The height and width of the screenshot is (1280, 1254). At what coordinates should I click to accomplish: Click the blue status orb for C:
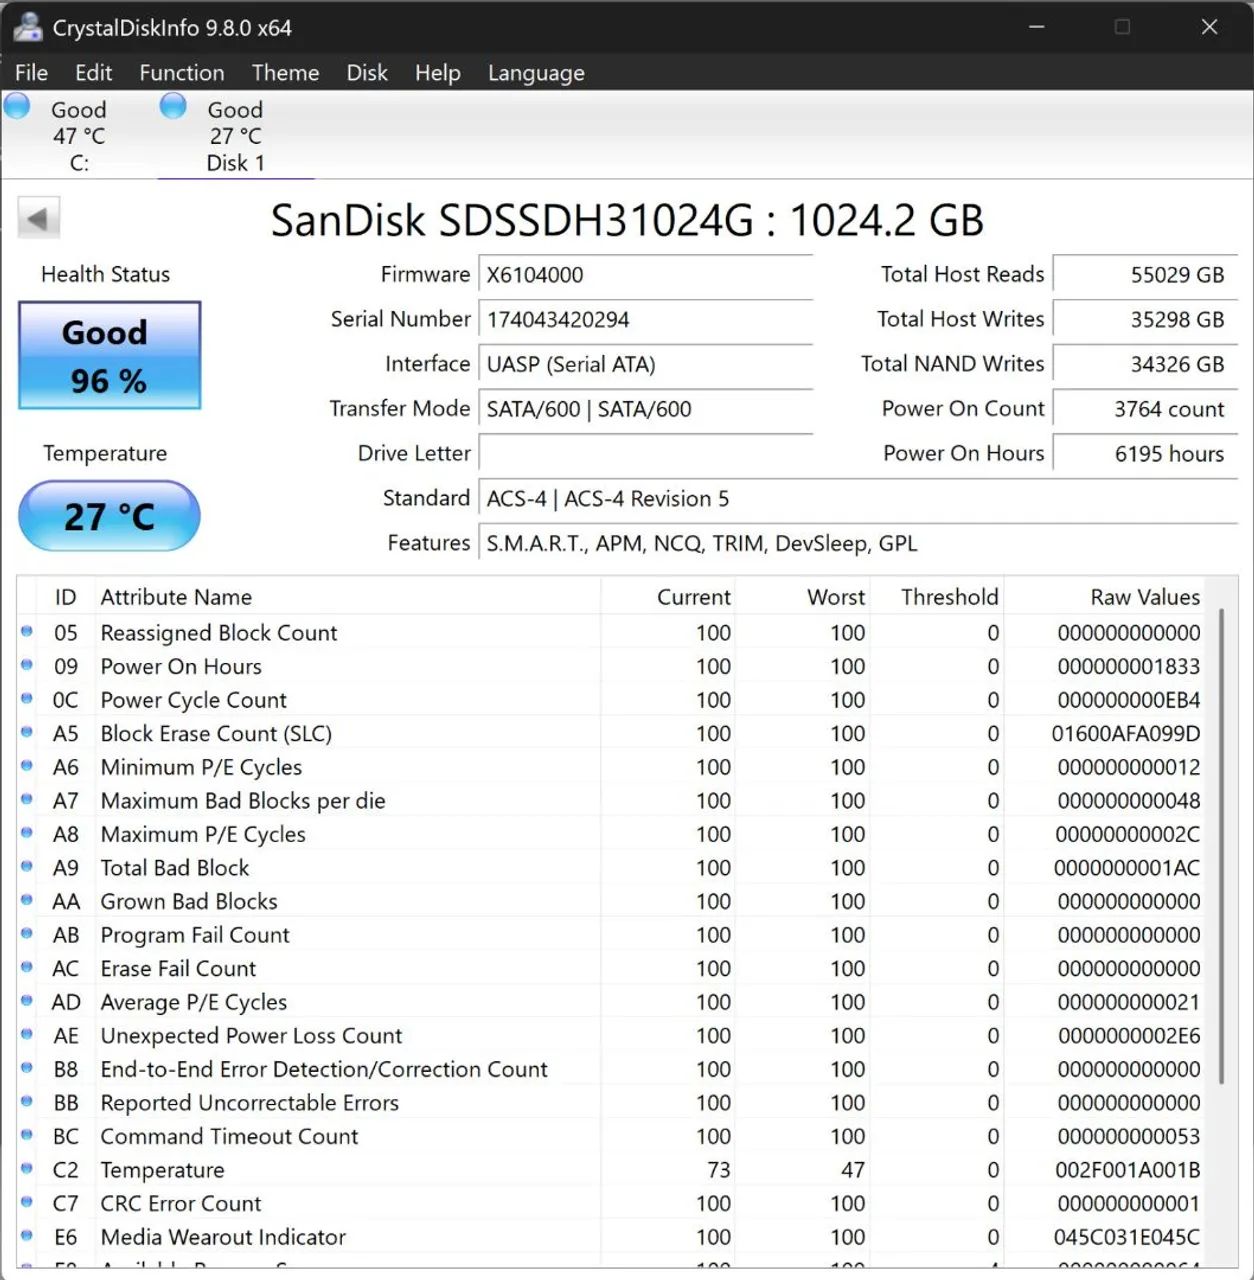(x=17, y=106)
